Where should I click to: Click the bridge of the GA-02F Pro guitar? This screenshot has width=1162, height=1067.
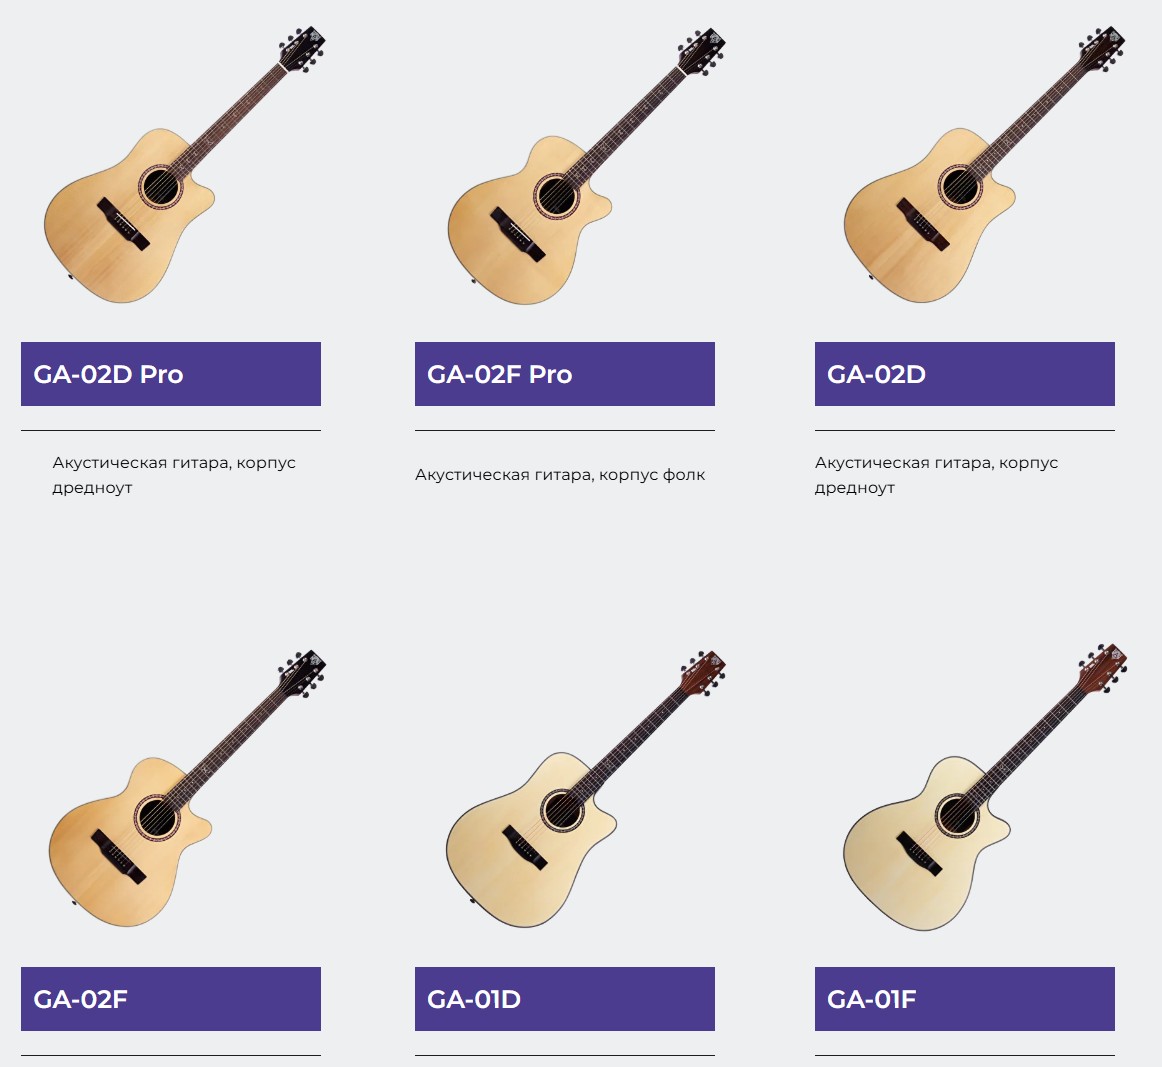[517, 233]
